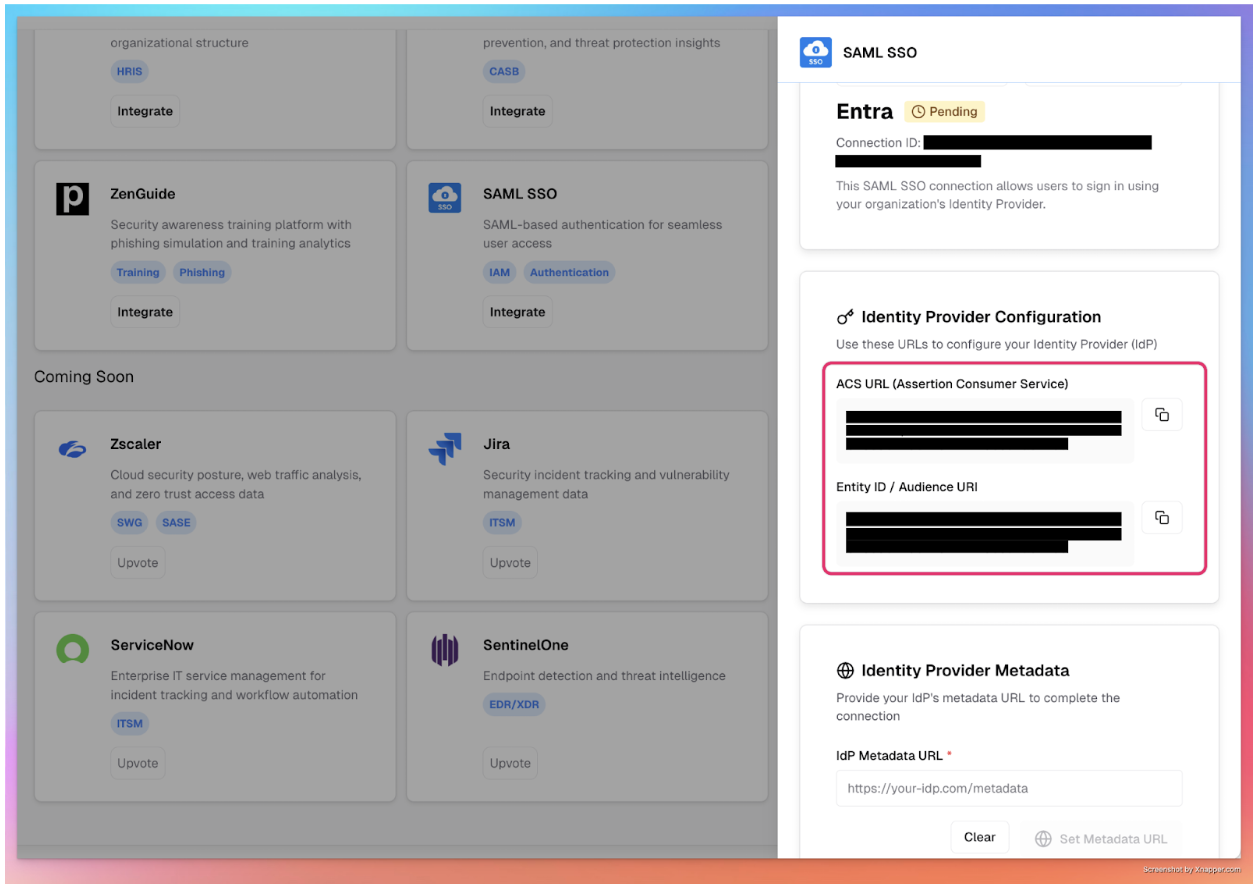
Task: Click the IdP Metadata URL label
Action: [894, 756]
